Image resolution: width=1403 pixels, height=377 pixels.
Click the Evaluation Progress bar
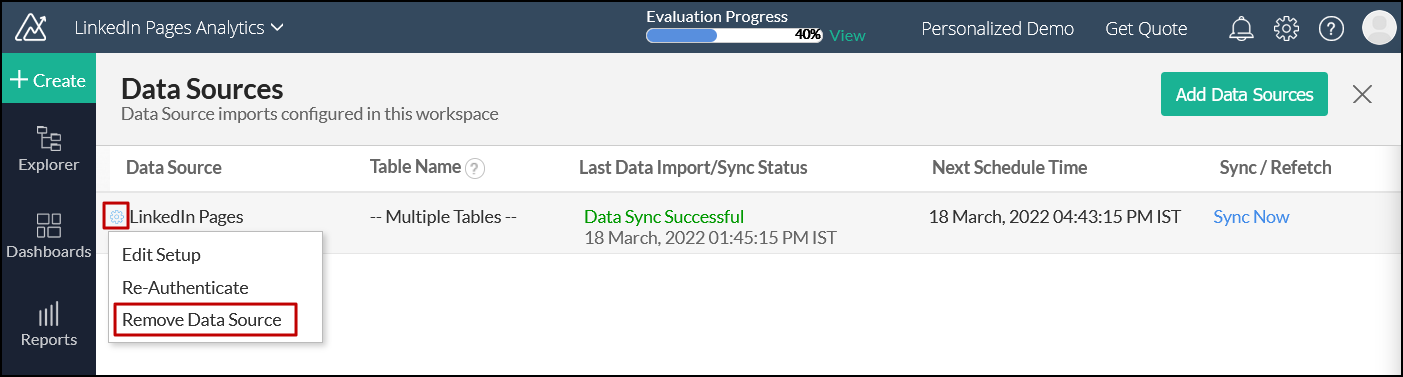point(735,35)
